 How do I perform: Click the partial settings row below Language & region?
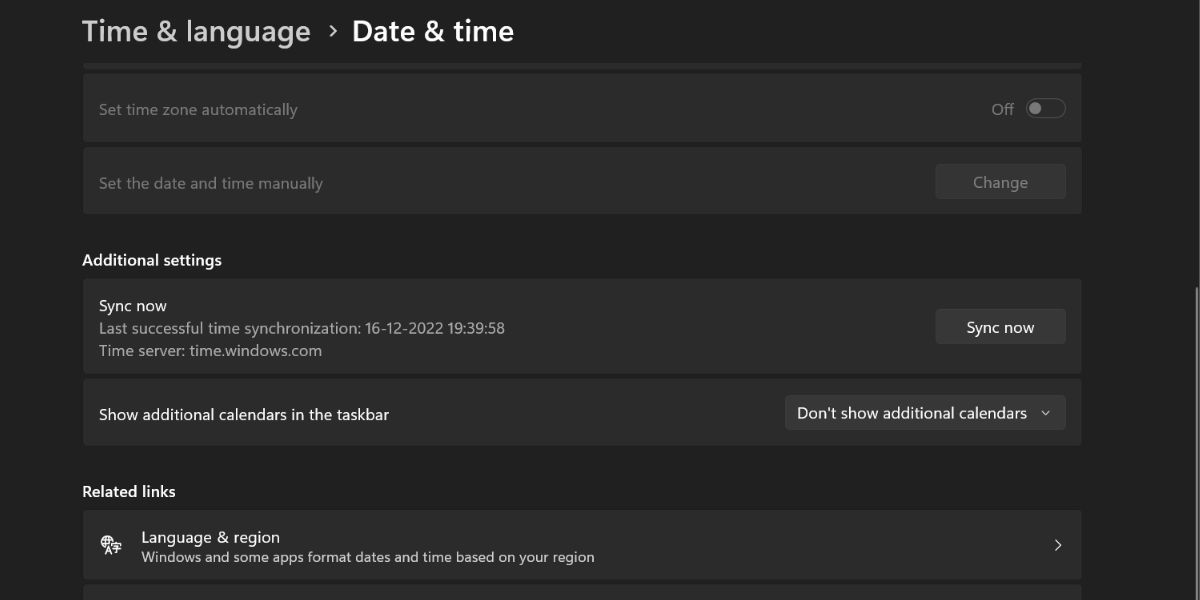click(x=580, y=594)
